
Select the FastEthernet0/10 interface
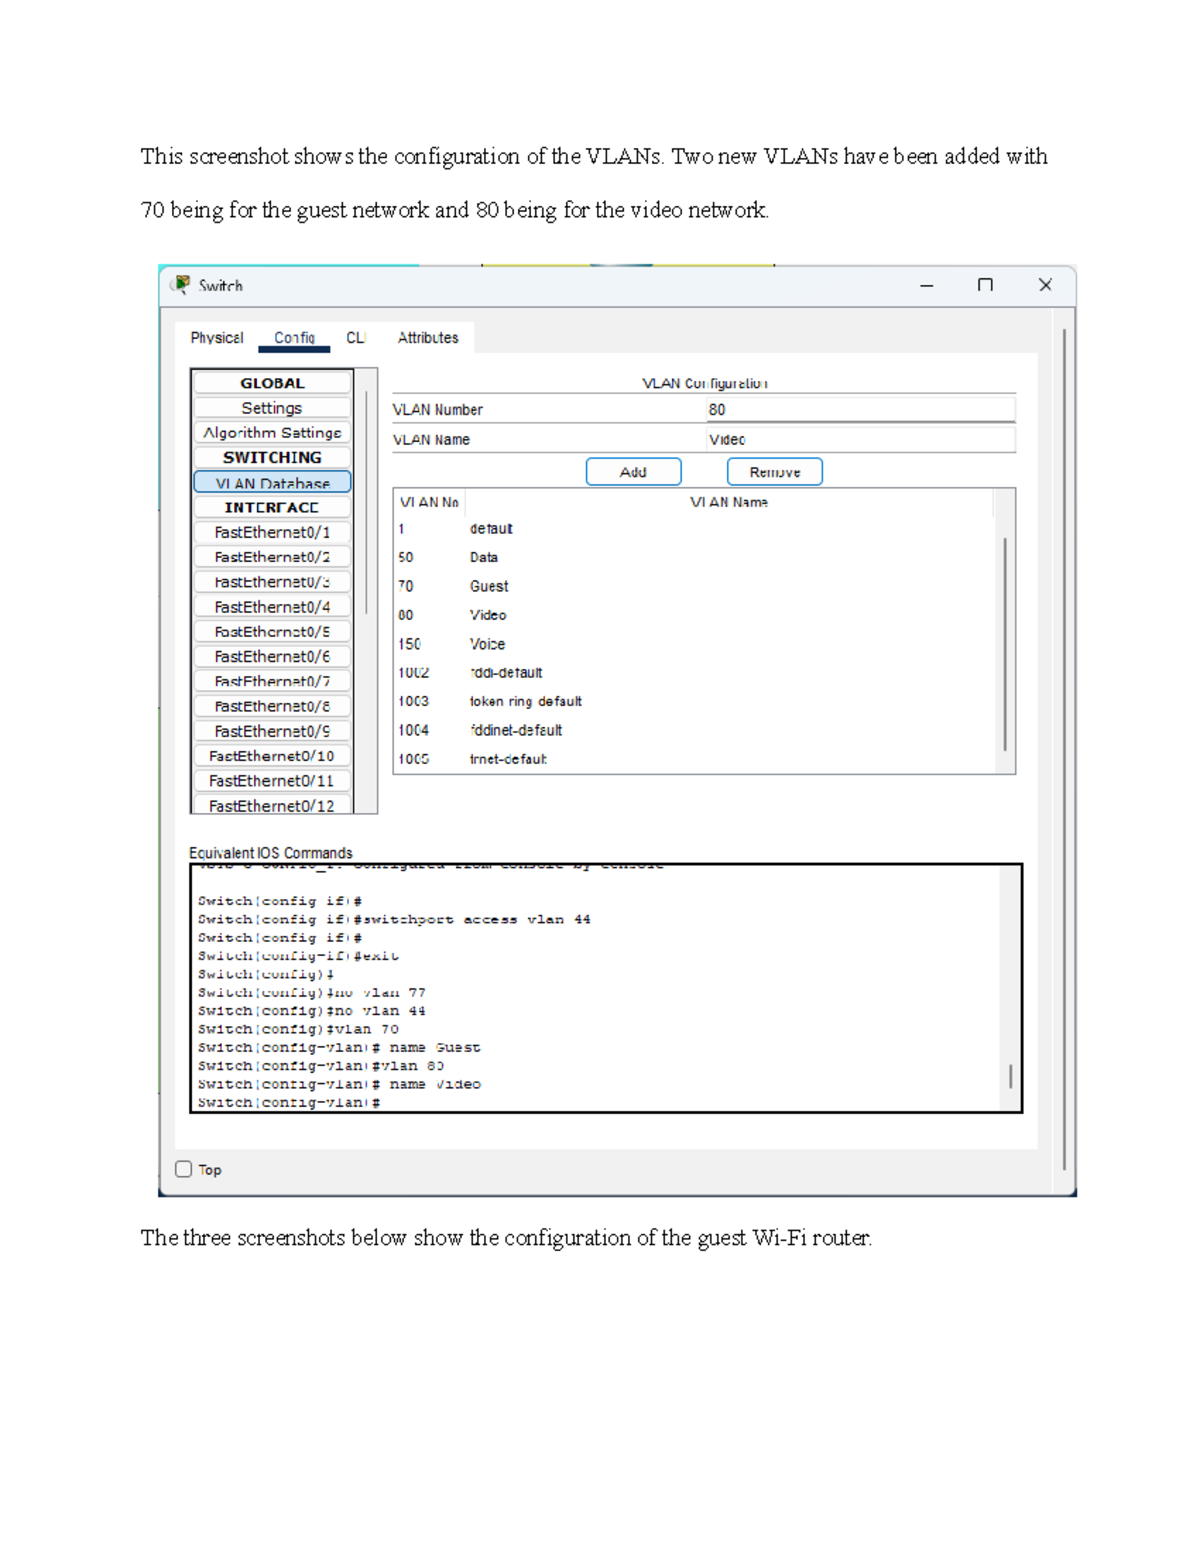270,755
